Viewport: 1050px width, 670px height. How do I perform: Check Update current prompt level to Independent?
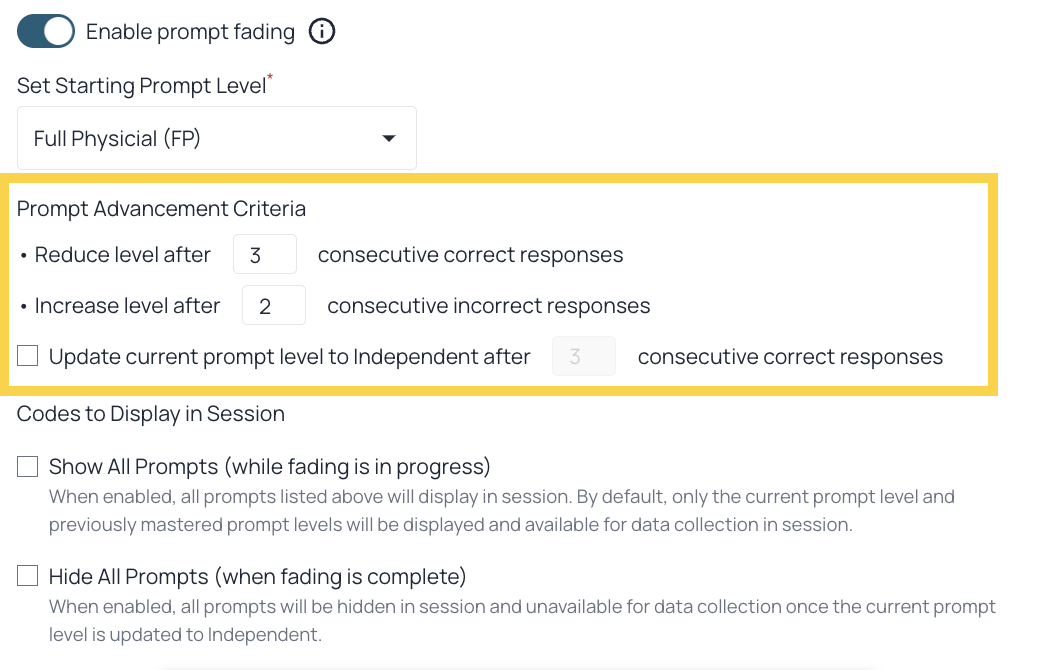pyautogui.click(x=27, y=355)
